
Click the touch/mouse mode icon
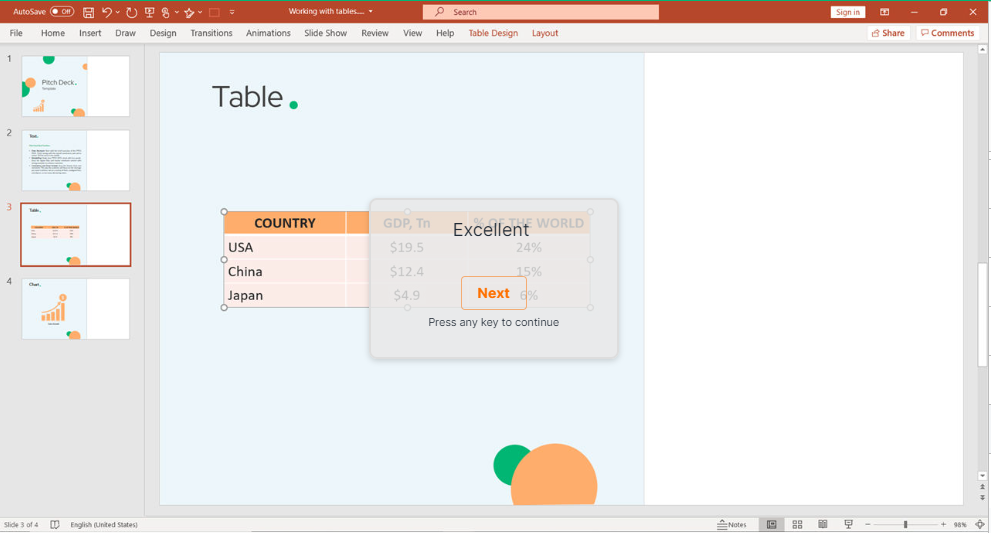tap(166, 12)
